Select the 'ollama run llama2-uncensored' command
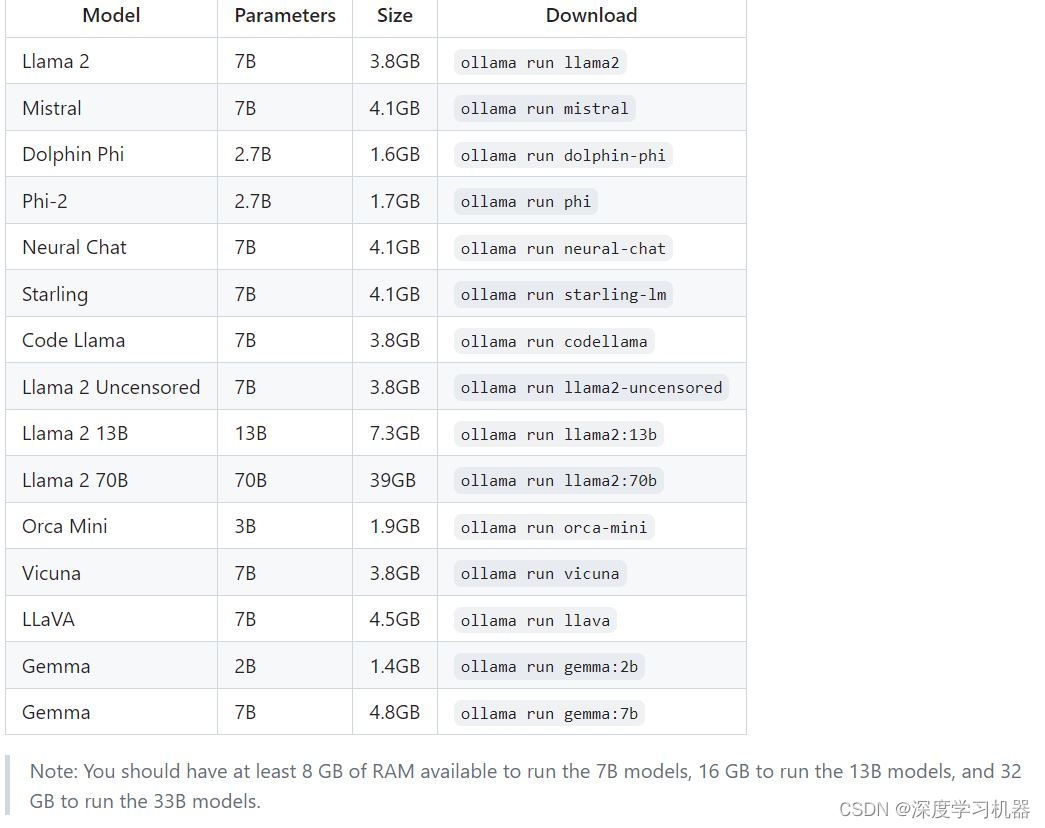This screenshot has width=1045, height=828. click(x=591, y=388)
